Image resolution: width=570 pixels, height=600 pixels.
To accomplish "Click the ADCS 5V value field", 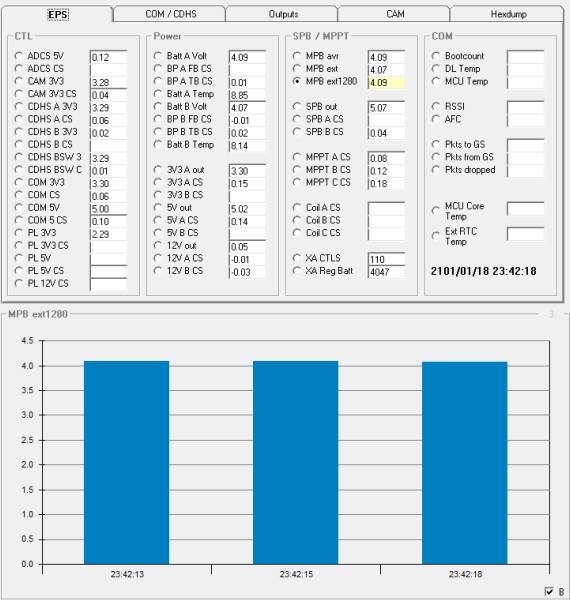I will coord(108,57).
